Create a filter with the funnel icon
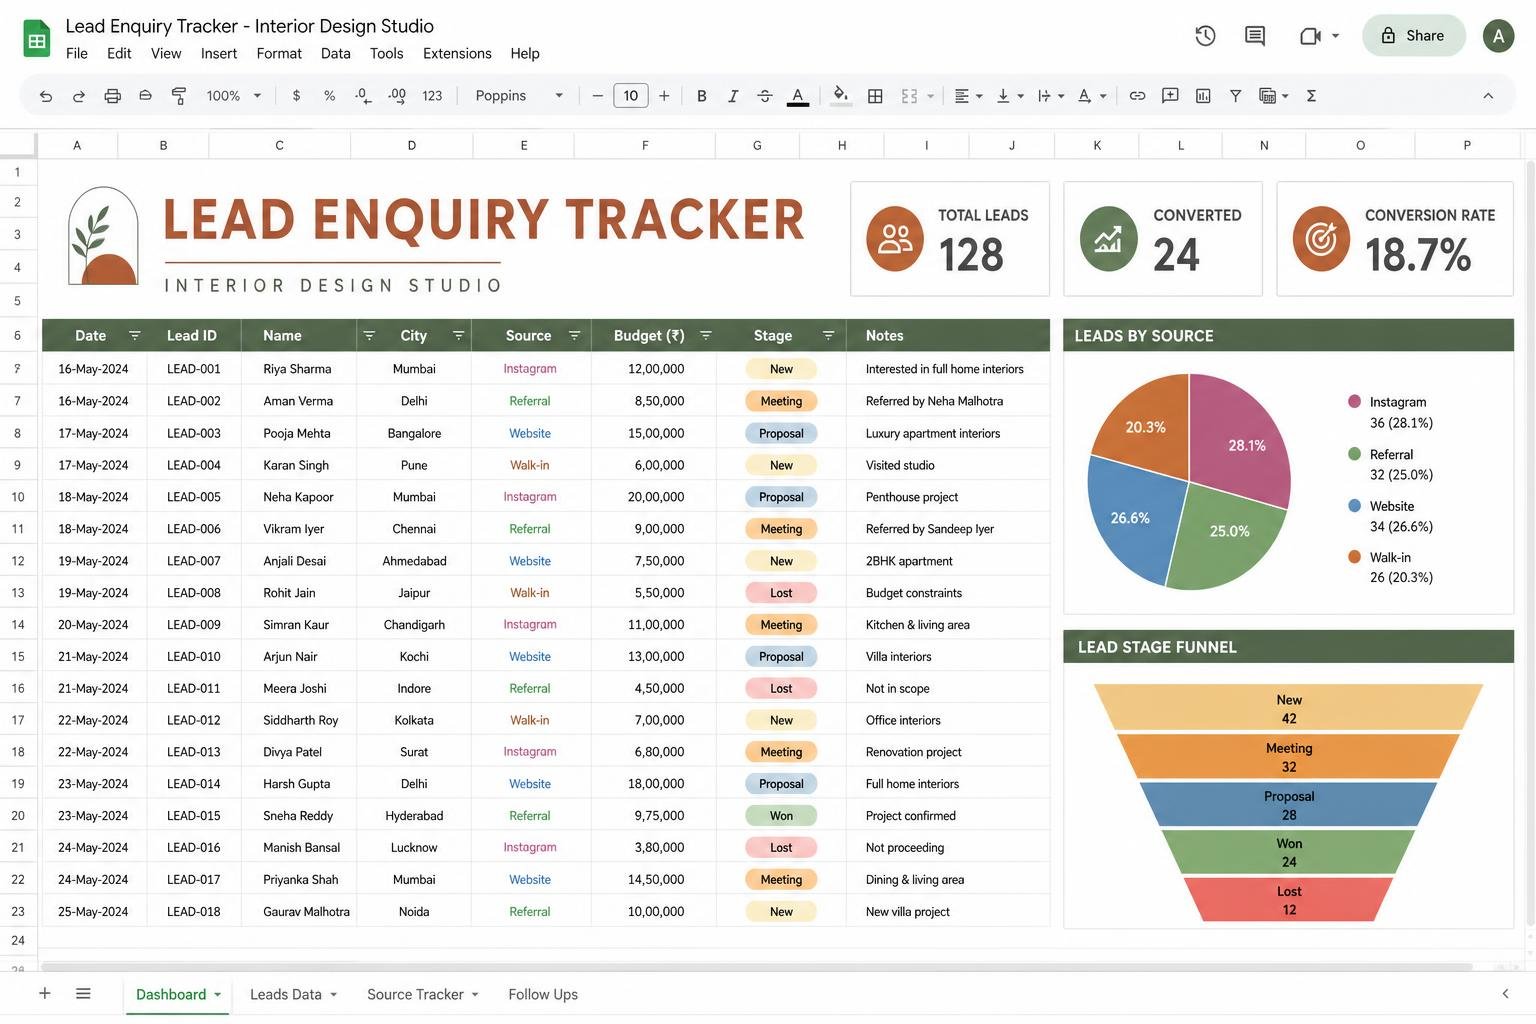The height and width of the screenshot is (1024, 1536). (1236, 96)
